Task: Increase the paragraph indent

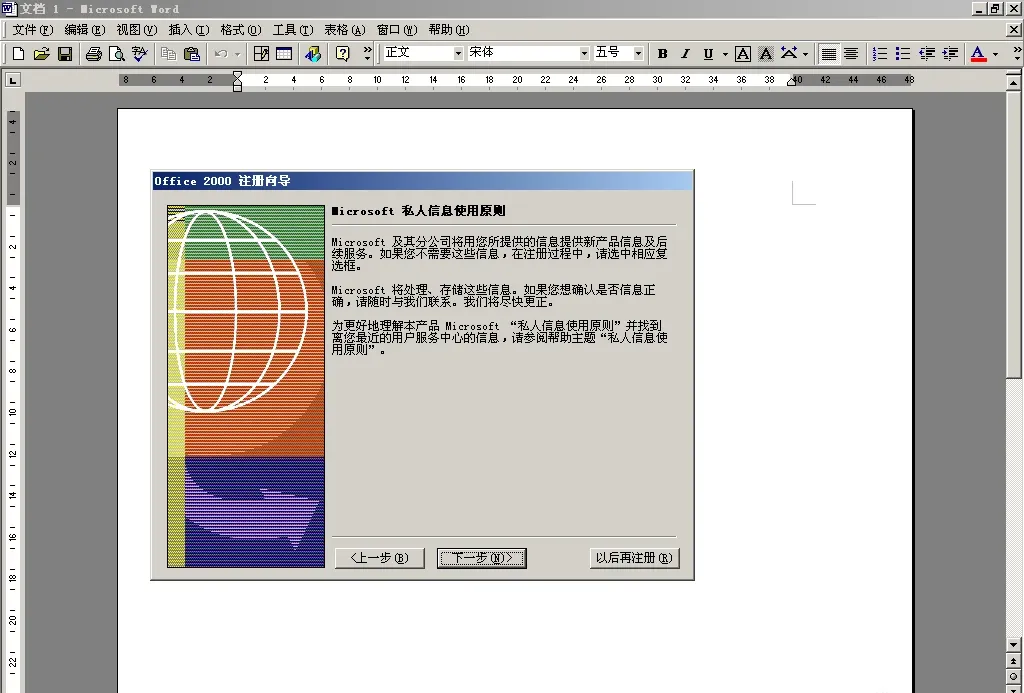Action: [950, 54]
